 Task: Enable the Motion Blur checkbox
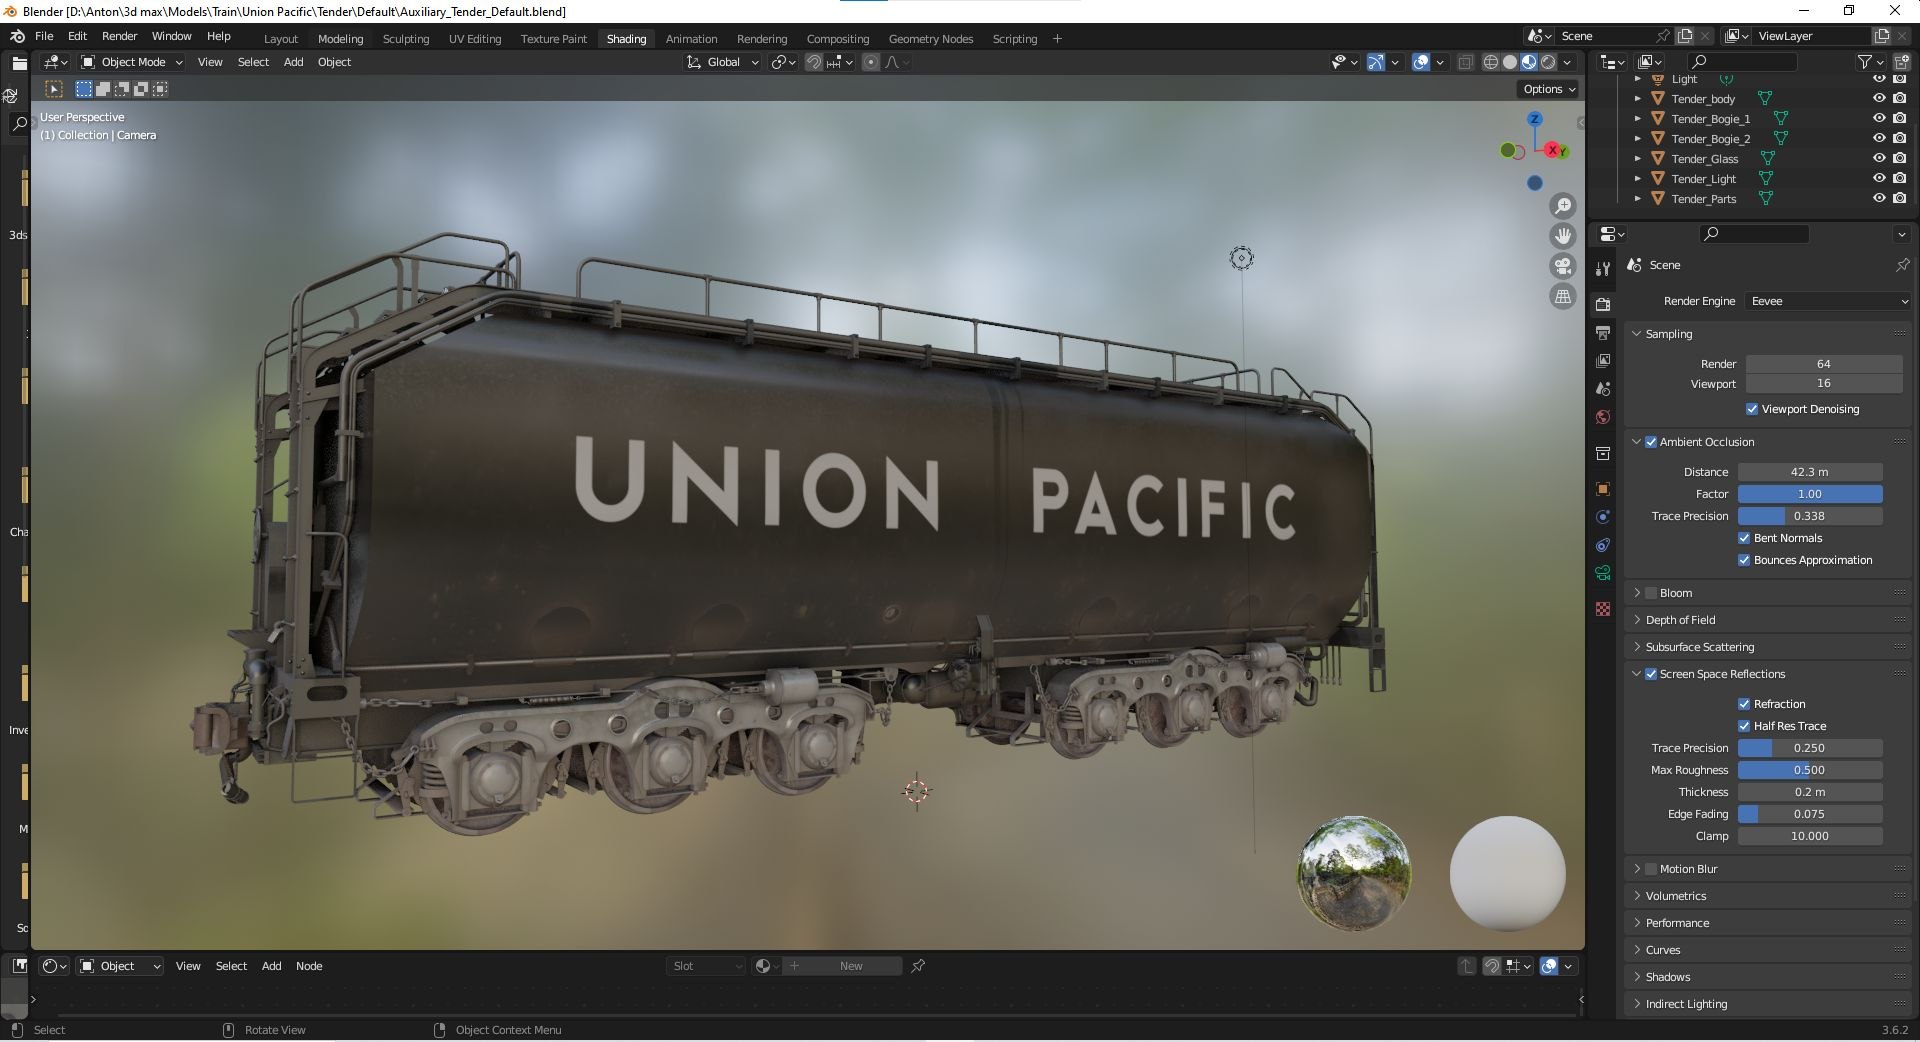tap(1651, 869)
